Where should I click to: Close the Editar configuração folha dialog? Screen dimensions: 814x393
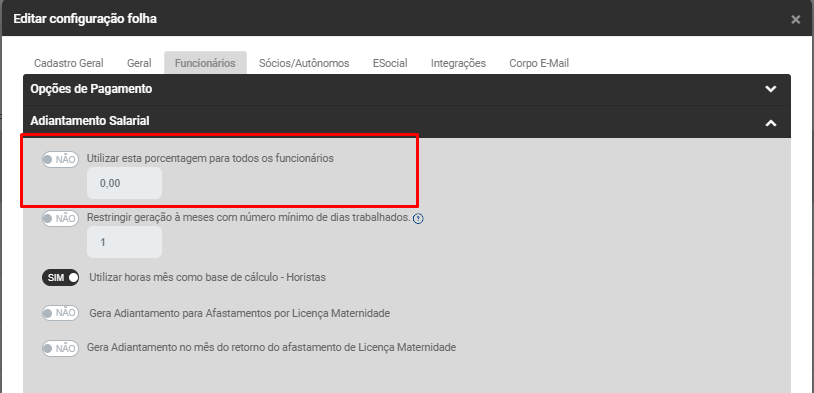795,20
